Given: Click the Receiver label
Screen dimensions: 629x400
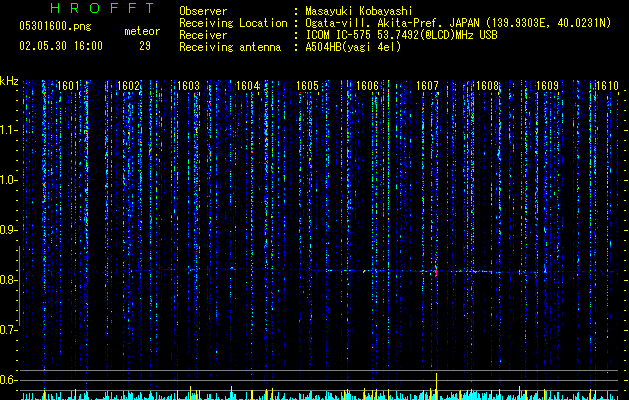Looking at the screenshot, I should click(203, 35).
